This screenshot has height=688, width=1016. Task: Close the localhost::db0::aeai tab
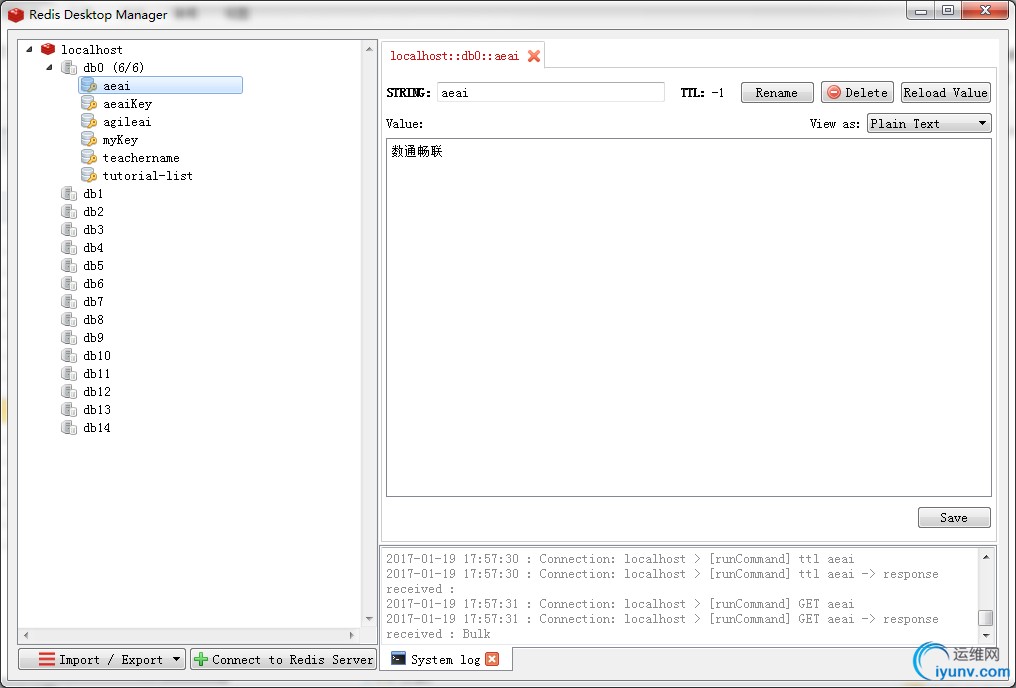[x=534, y=56]
